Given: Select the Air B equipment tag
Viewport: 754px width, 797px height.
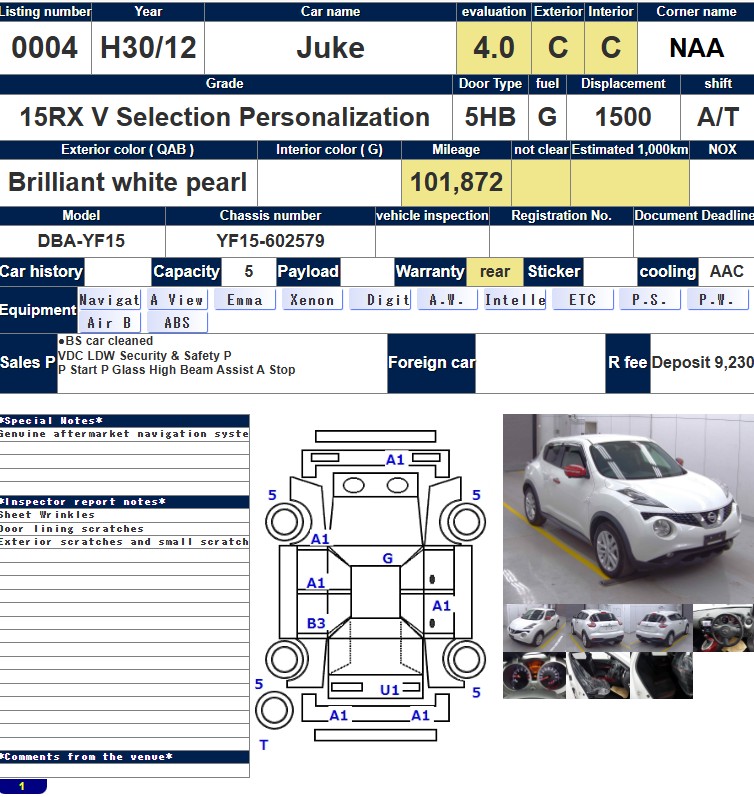Looking at the screenshot, I should pos(109,322).
